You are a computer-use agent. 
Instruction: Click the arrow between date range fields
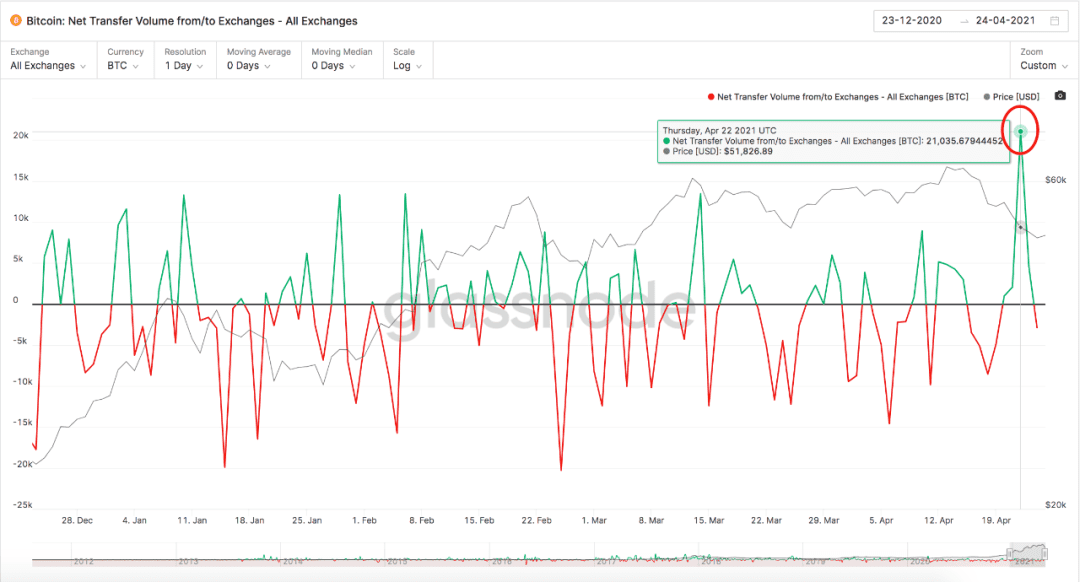964,21
